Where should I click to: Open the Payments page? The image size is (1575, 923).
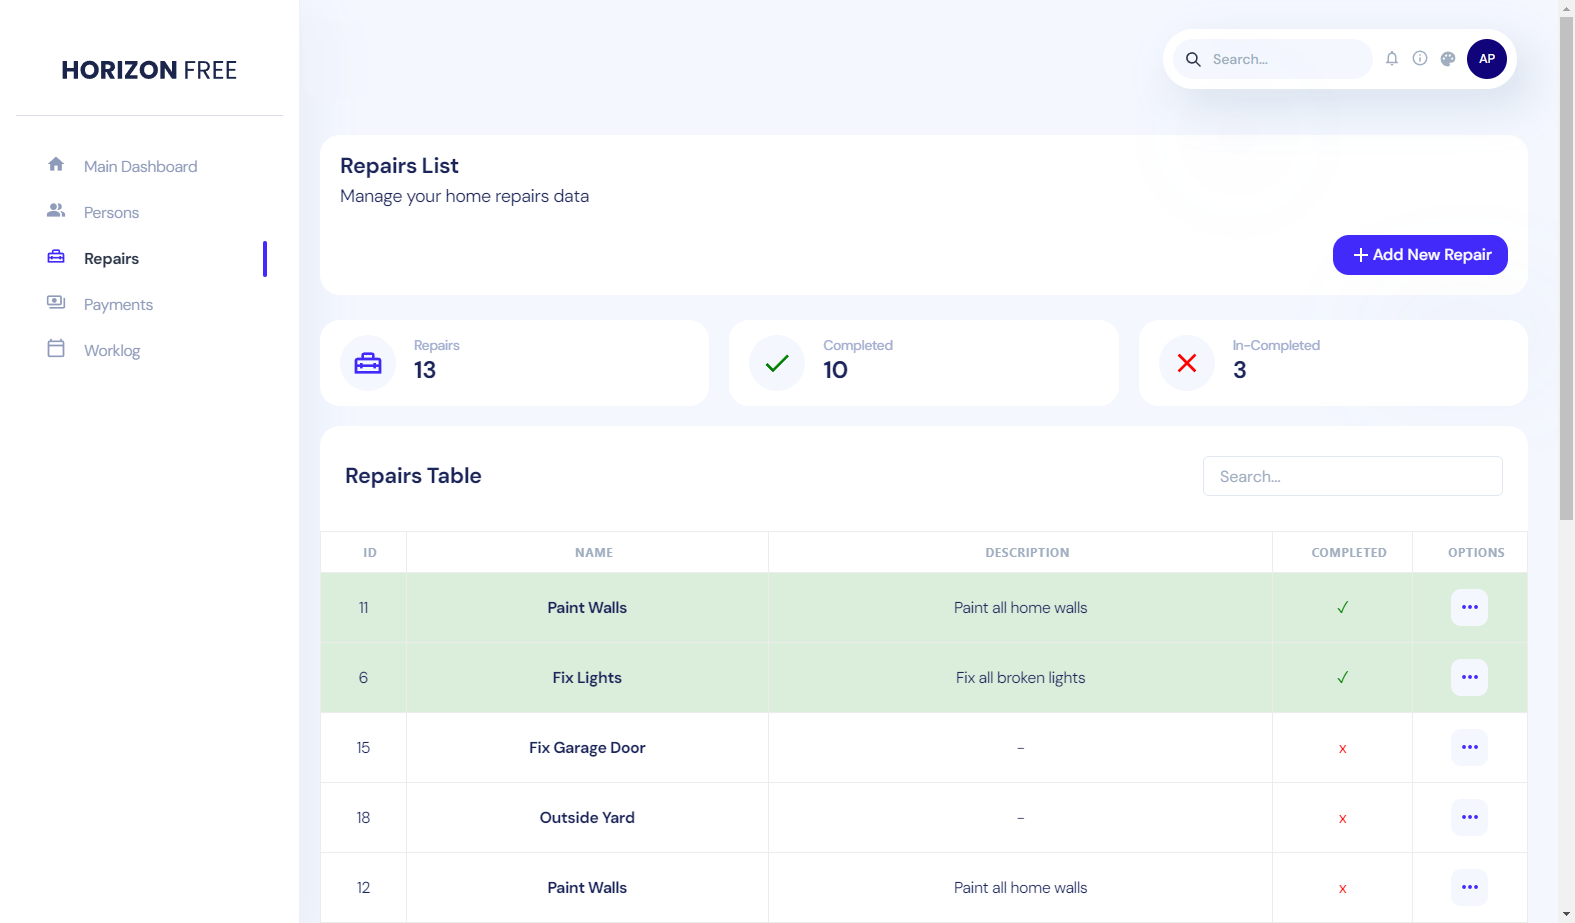click(118, 304)
